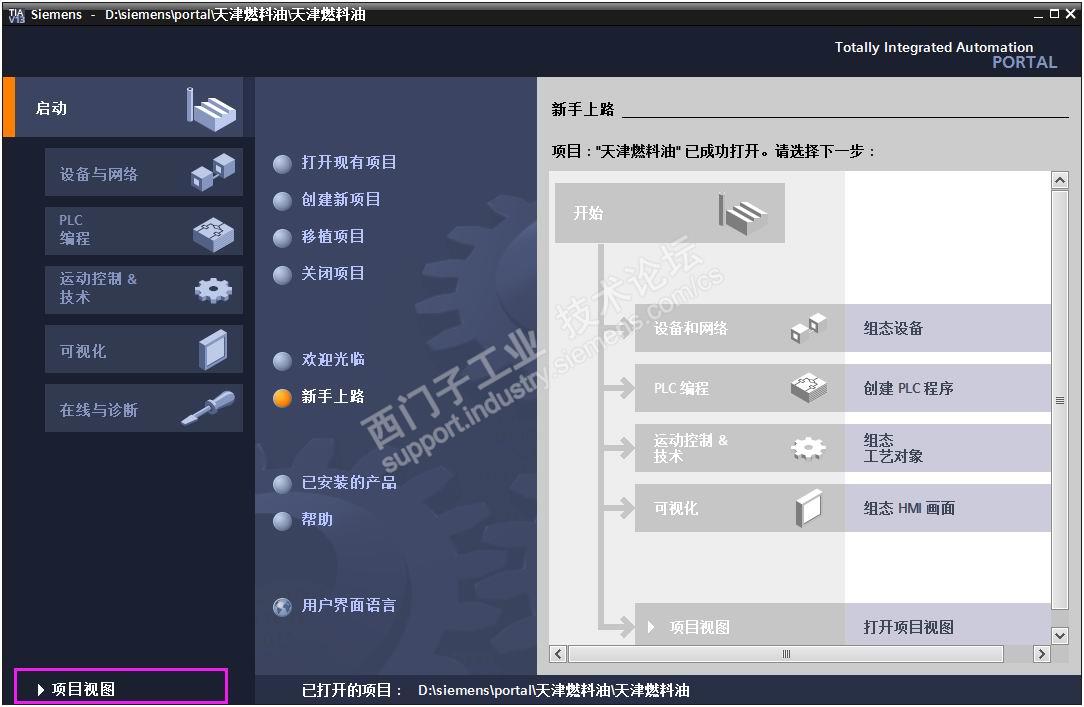Click the vertical scrollbar thumb
This screenshot has width=1084, height=707.
coord(1059,399)
